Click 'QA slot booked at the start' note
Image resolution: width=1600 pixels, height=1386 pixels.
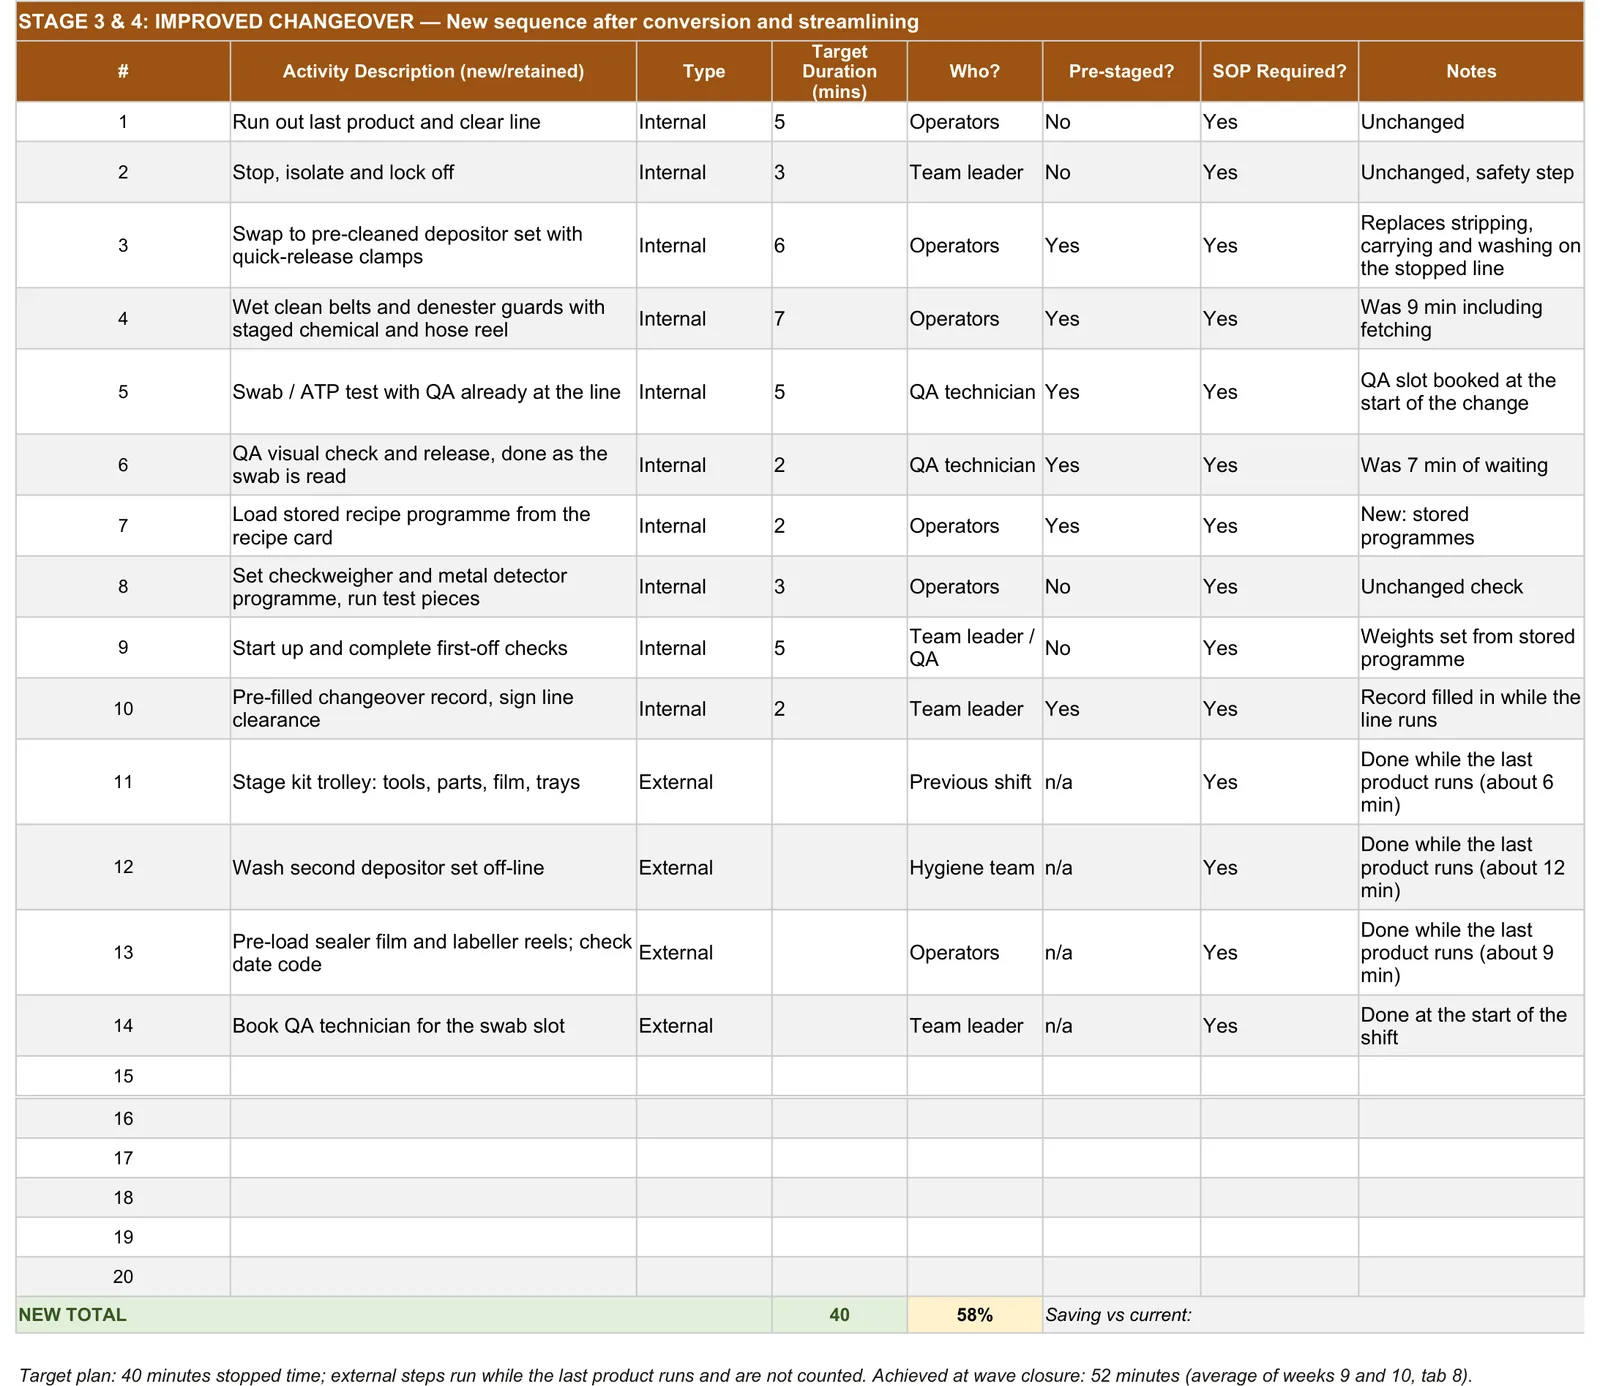tap(1471, 392)
